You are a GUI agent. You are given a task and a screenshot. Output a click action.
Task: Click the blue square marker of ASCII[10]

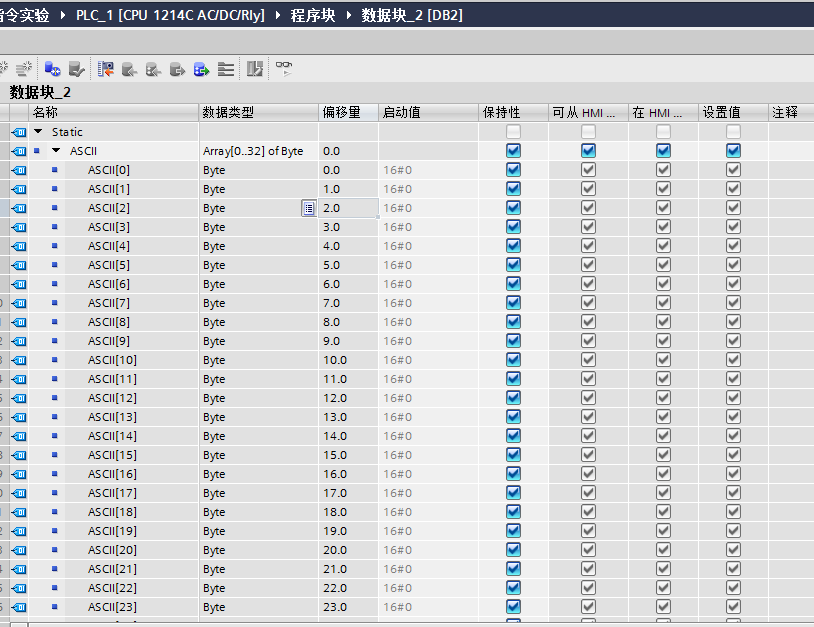tap(55, 359)
